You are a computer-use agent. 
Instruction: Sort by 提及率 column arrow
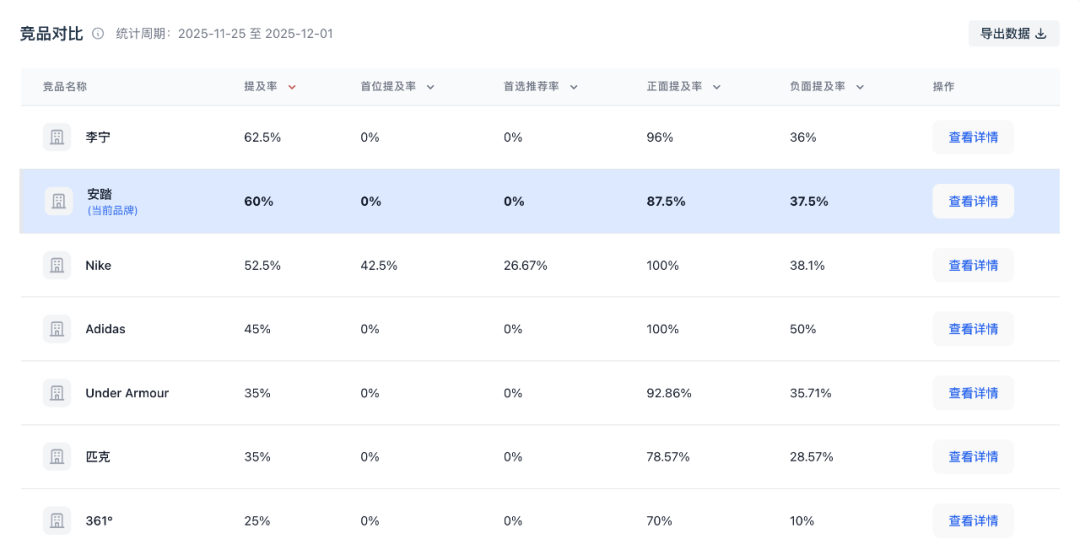coord(292,87)
